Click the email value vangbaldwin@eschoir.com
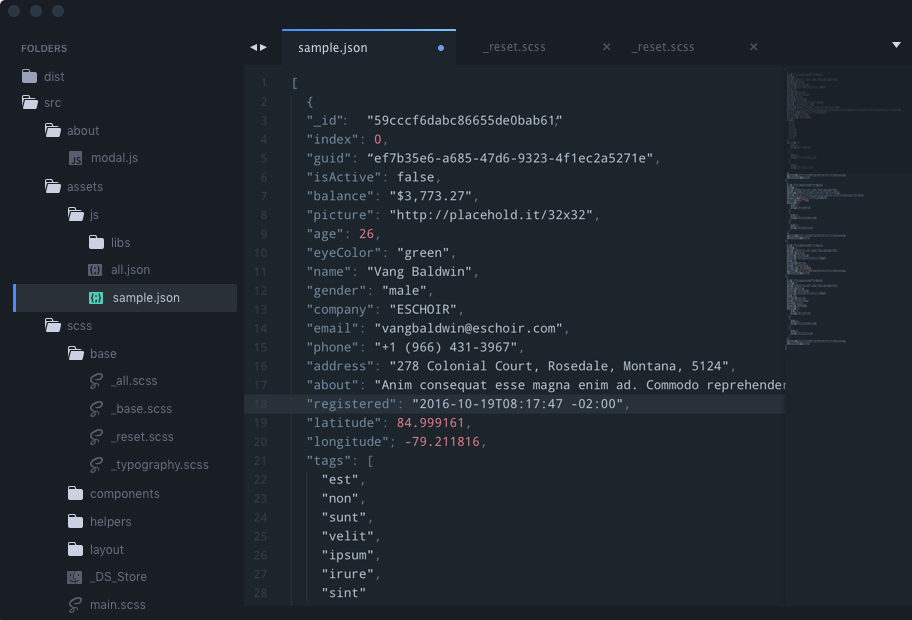Viewport: 912px width, 620px height. click(468, 328)
